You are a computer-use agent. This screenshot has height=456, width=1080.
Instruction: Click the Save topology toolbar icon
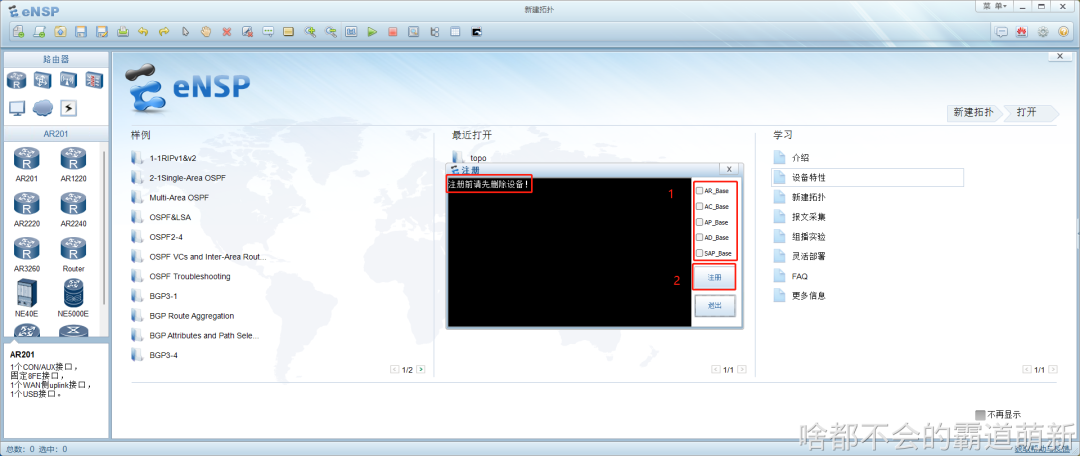pyautogui.click(x=81, y=32)
